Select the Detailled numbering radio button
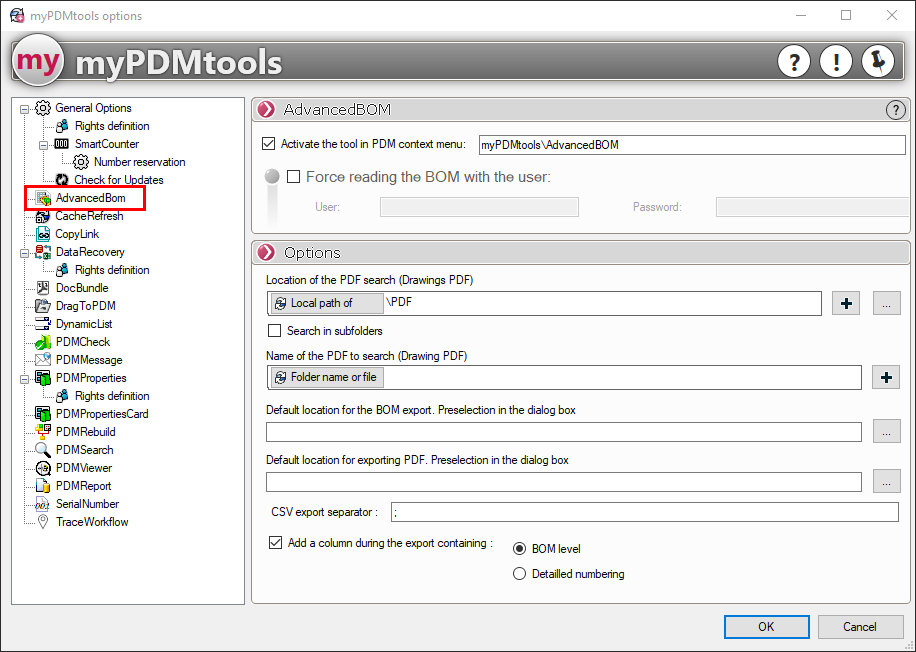Screen dimensions: 916x652 519,574
